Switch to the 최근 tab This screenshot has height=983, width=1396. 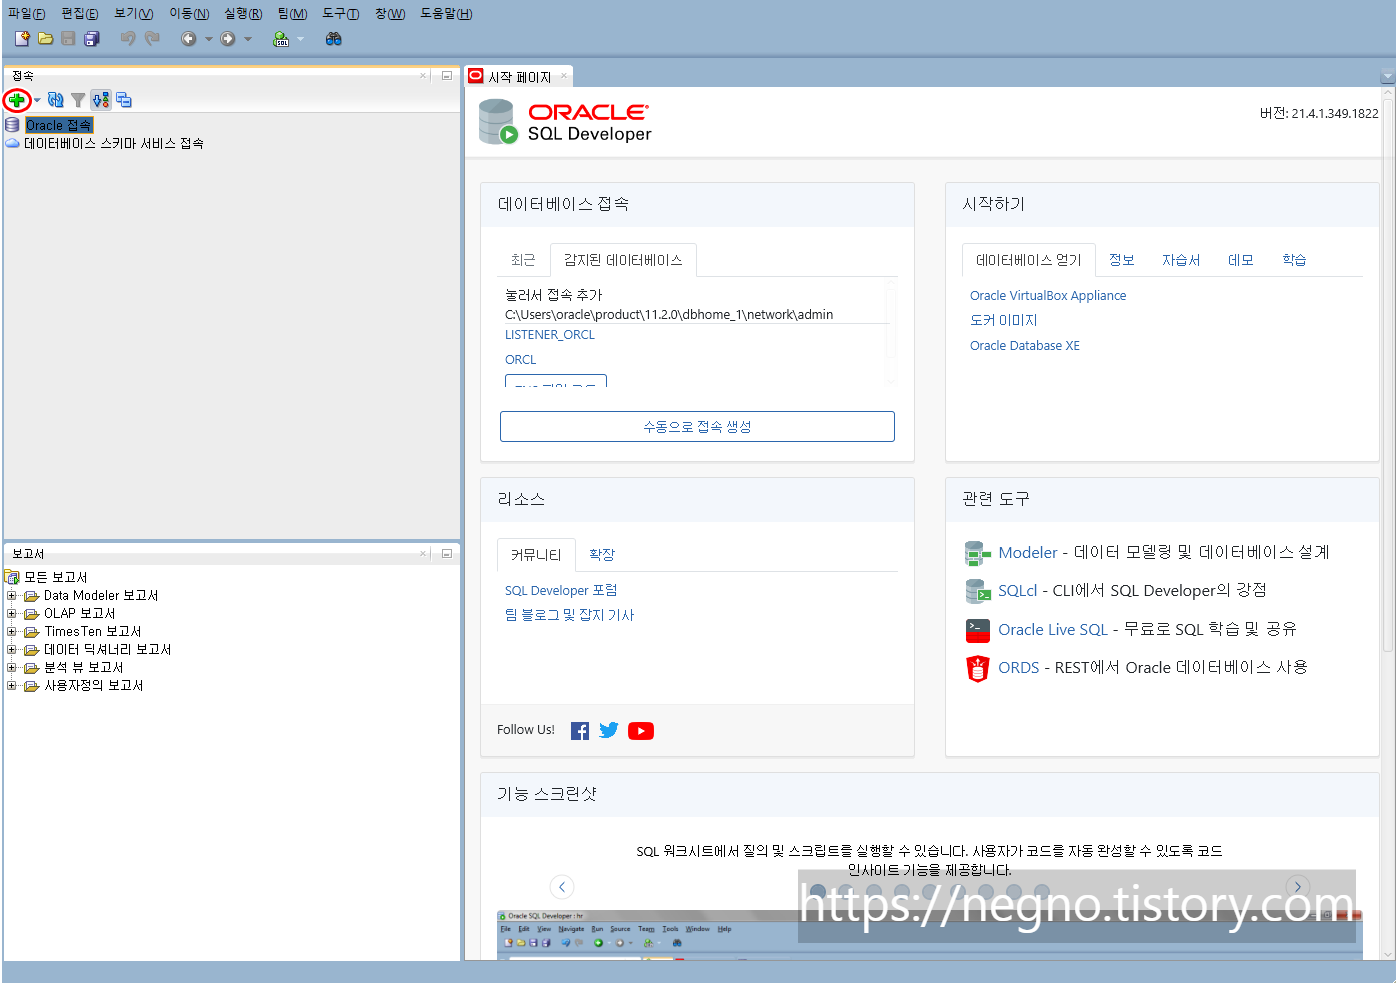click(x=523, y=260)
